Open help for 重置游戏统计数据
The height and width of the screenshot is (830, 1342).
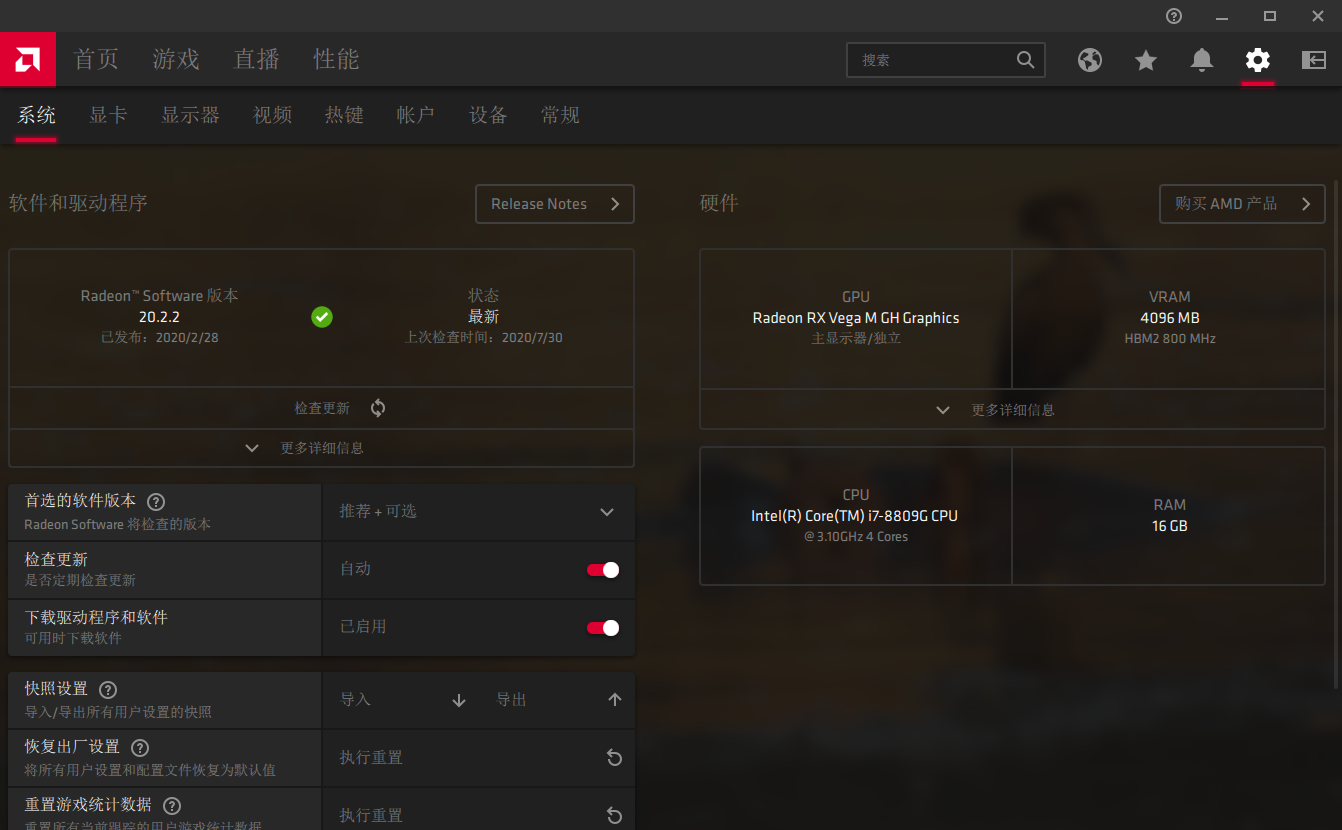click(x=172, y=806)
